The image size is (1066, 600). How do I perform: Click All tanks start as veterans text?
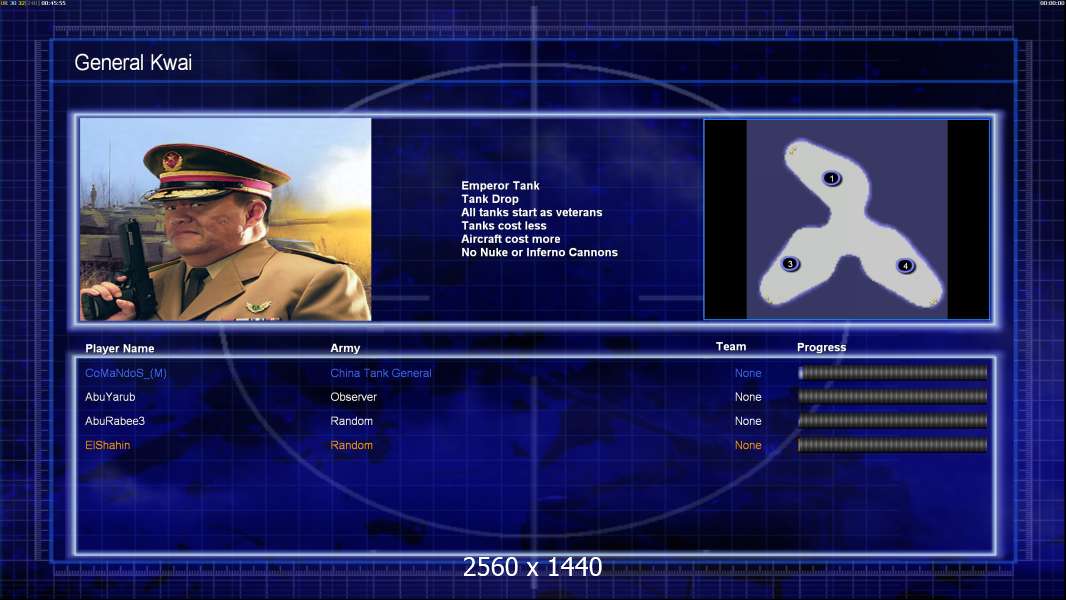[532, 212]
